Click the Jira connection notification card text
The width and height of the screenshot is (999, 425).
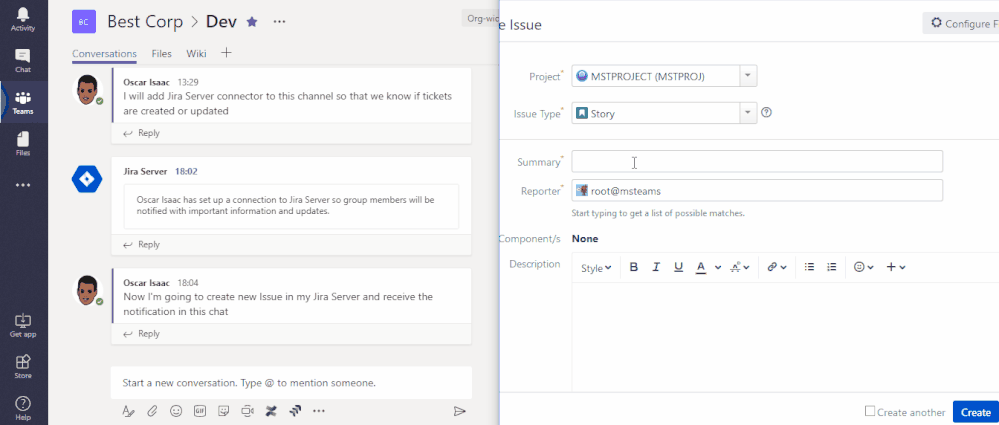click(x=285, y=205)
